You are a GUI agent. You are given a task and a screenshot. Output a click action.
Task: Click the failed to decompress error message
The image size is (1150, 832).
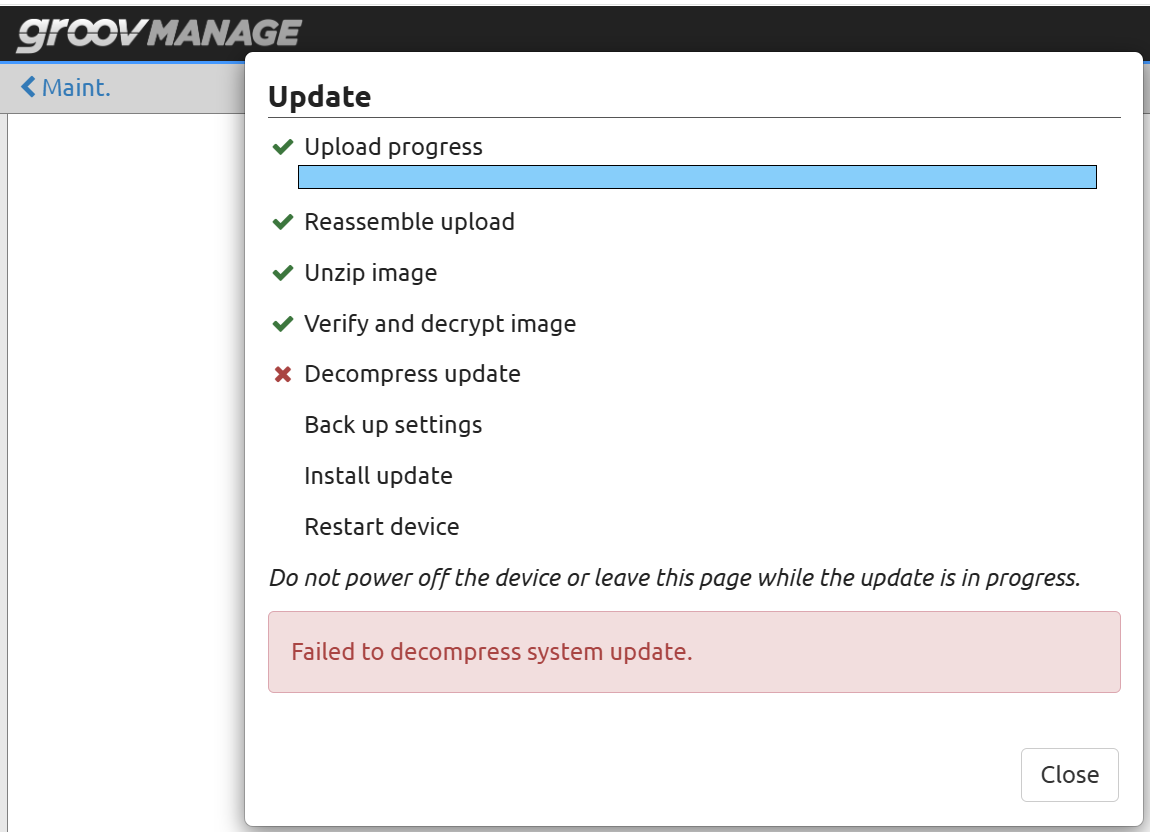pos(491,652)
